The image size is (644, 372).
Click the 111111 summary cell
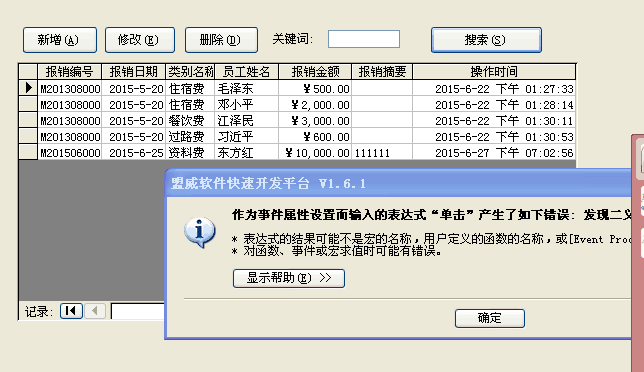coord(382,152)
